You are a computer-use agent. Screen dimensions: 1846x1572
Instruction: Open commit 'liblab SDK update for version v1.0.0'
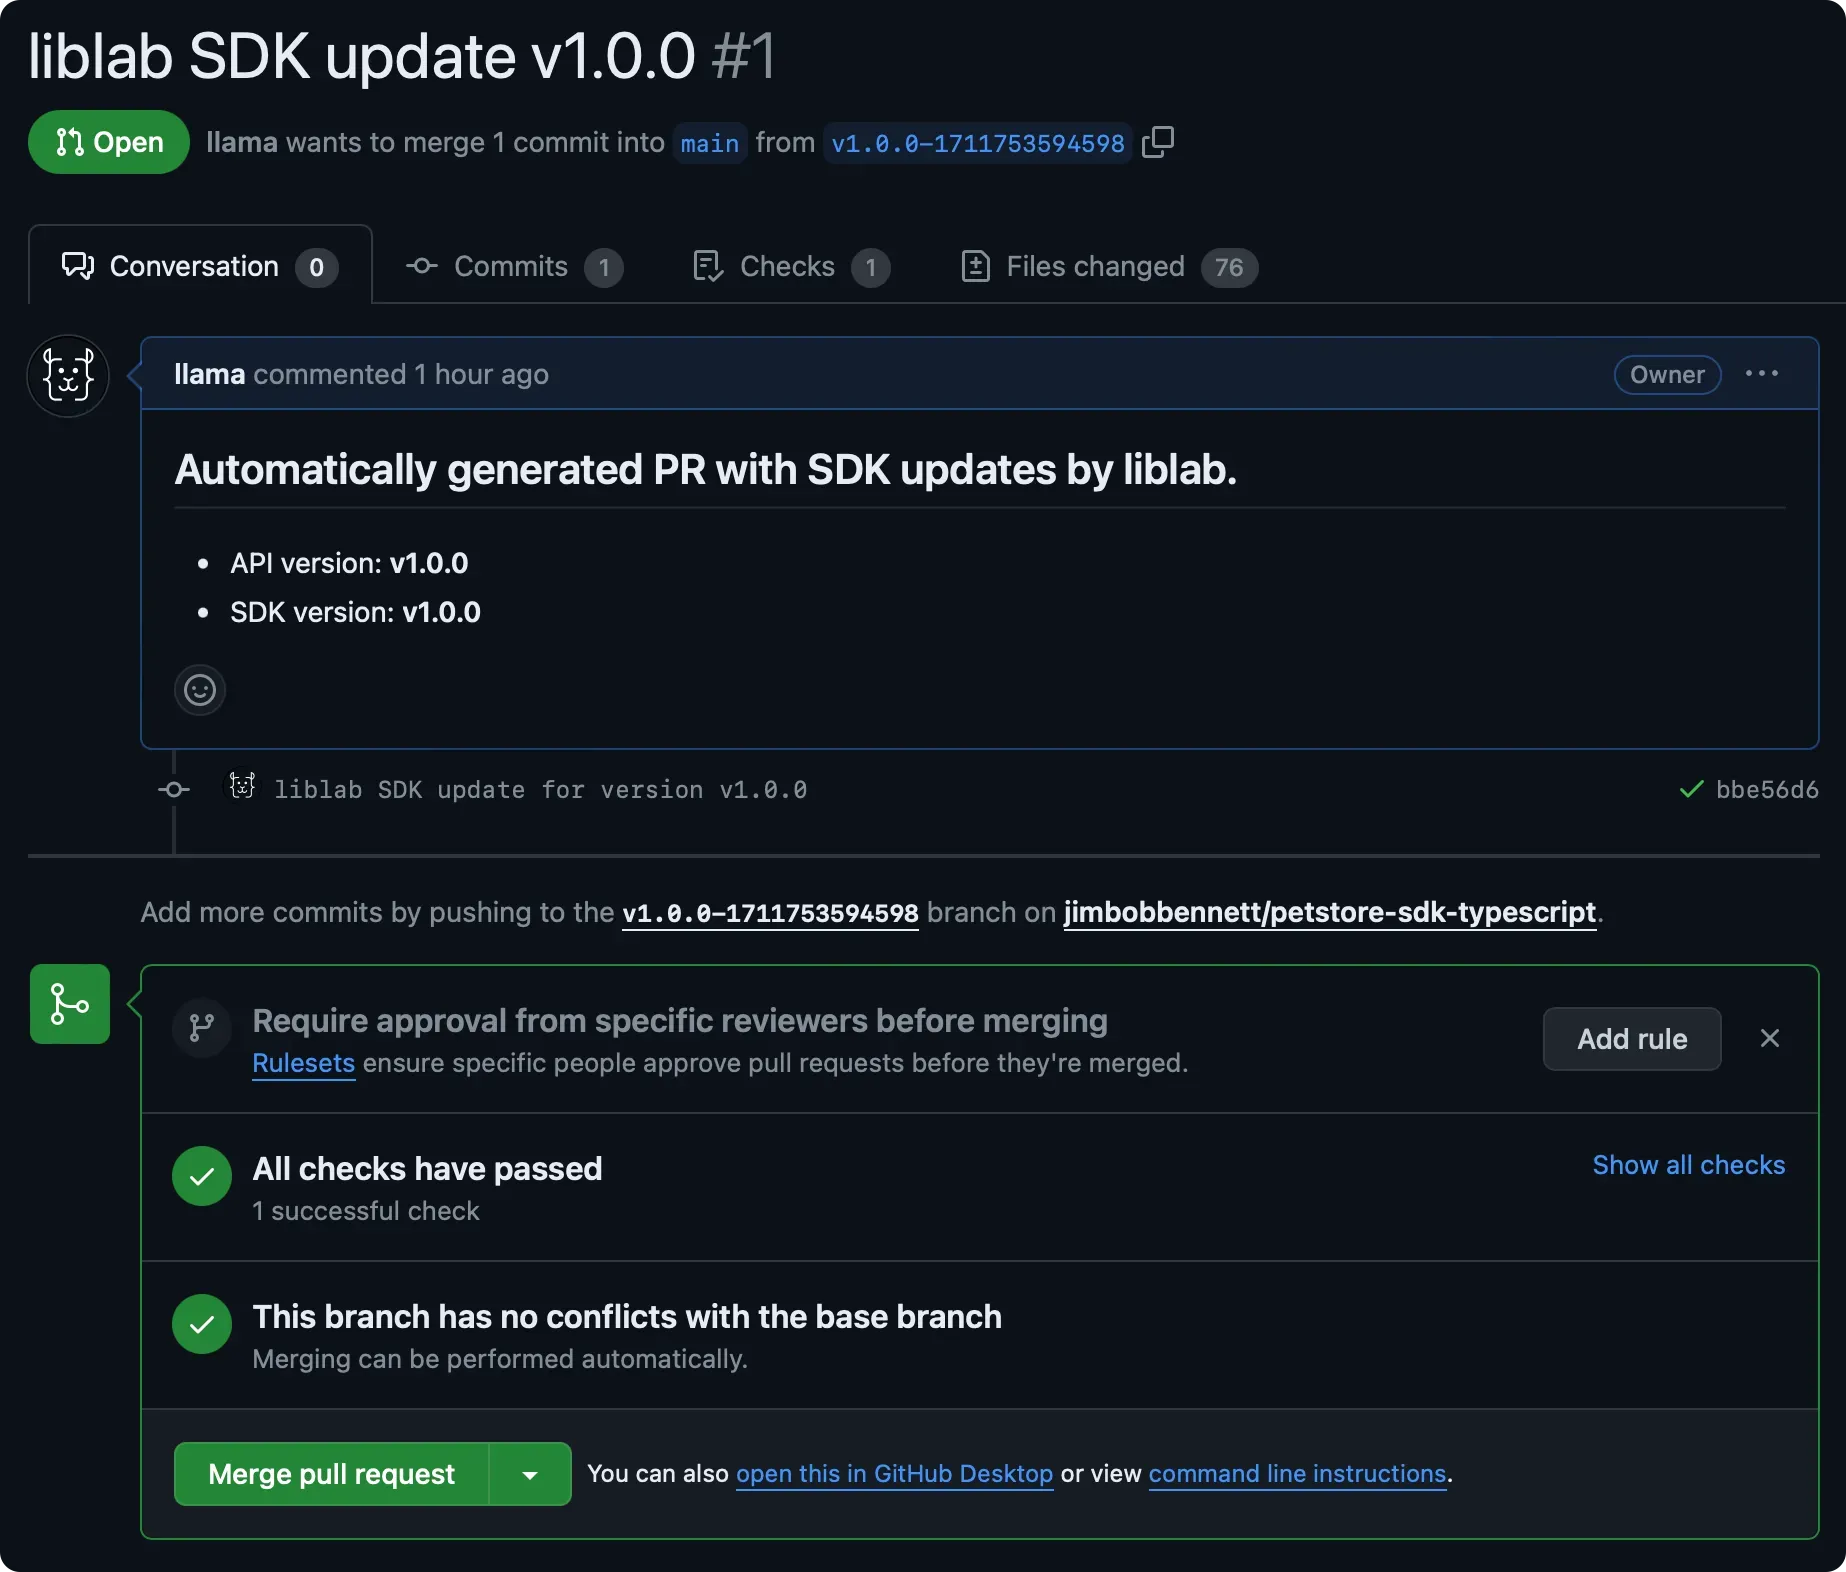pyautogui.click(x=540, y=790)
